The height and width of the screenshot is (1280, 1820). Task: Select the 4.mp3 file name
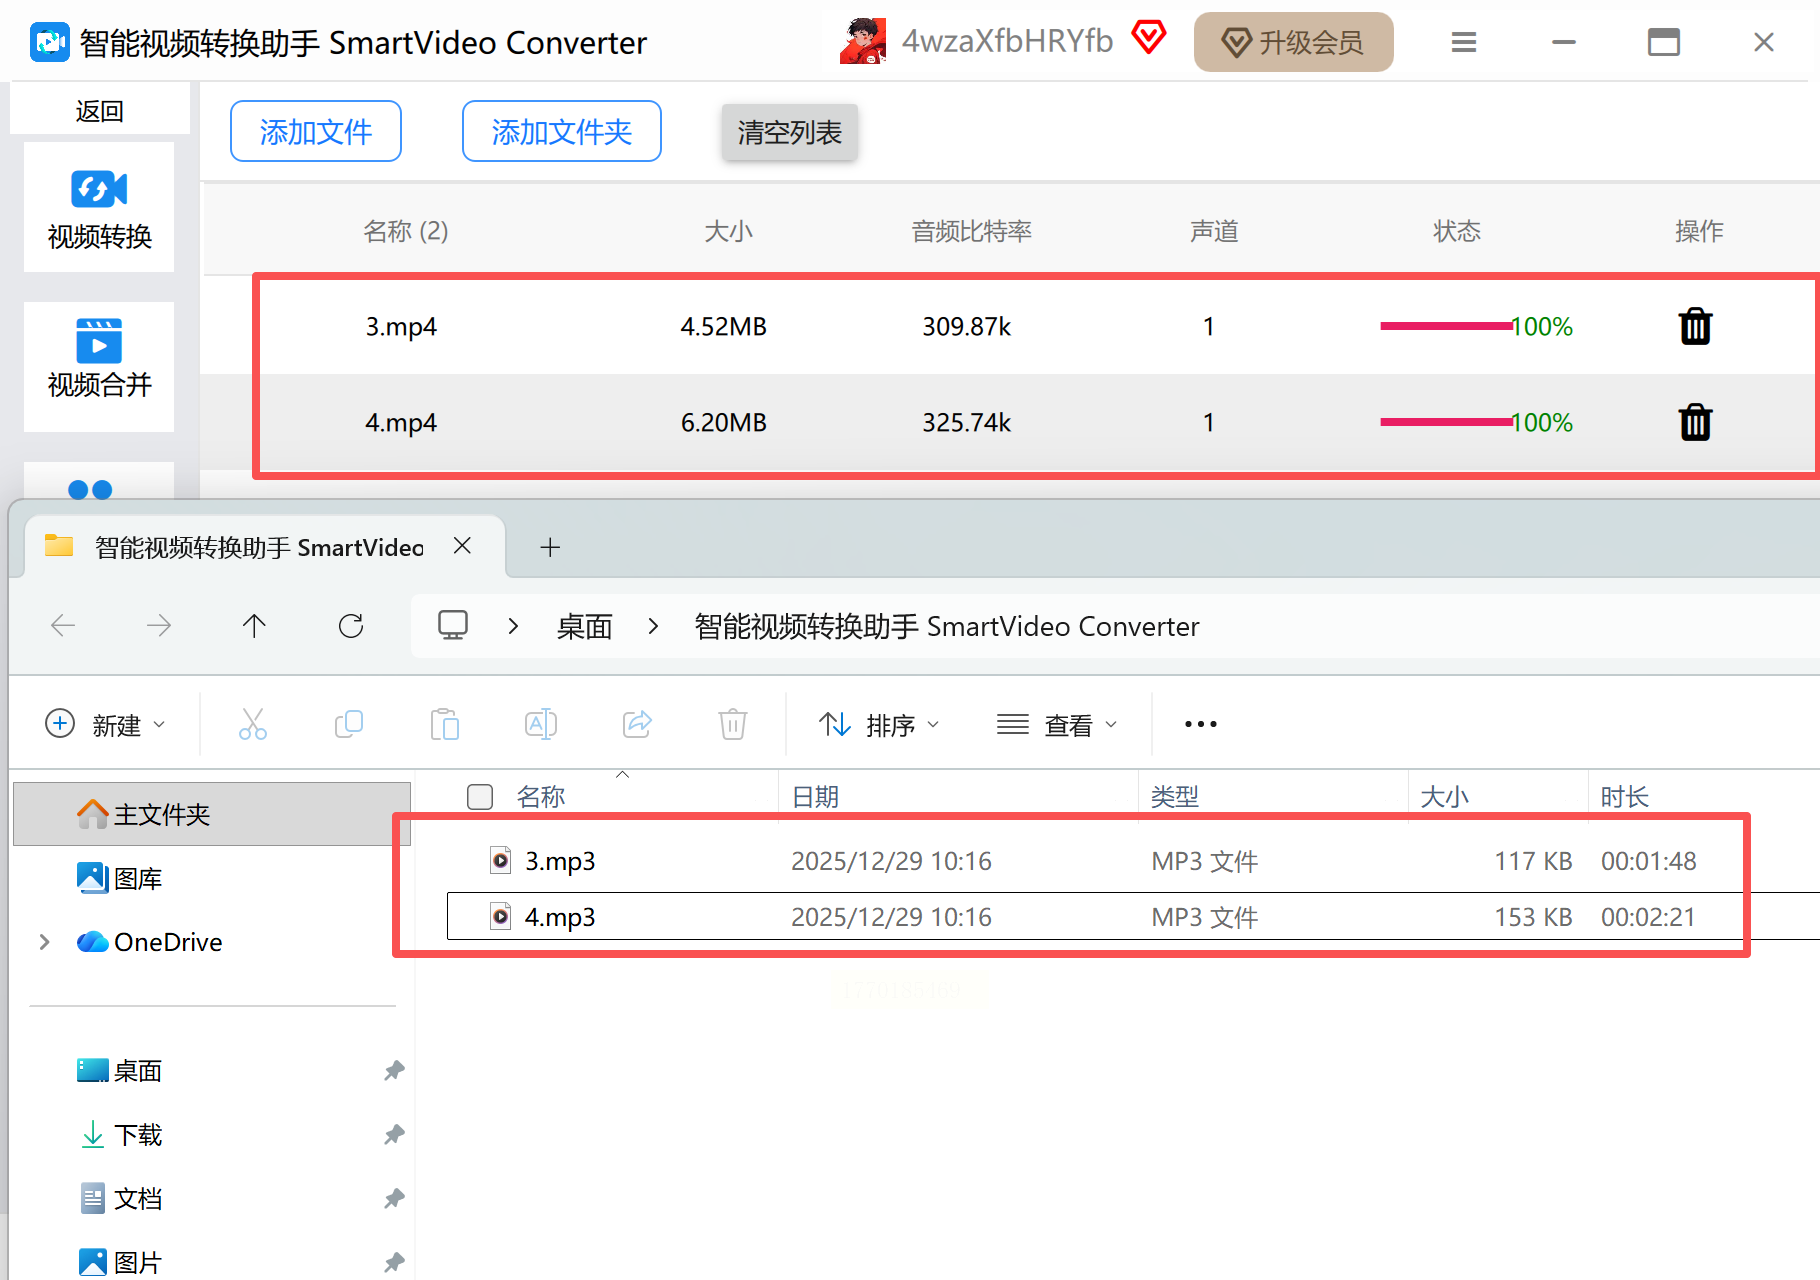pos(560,917)
